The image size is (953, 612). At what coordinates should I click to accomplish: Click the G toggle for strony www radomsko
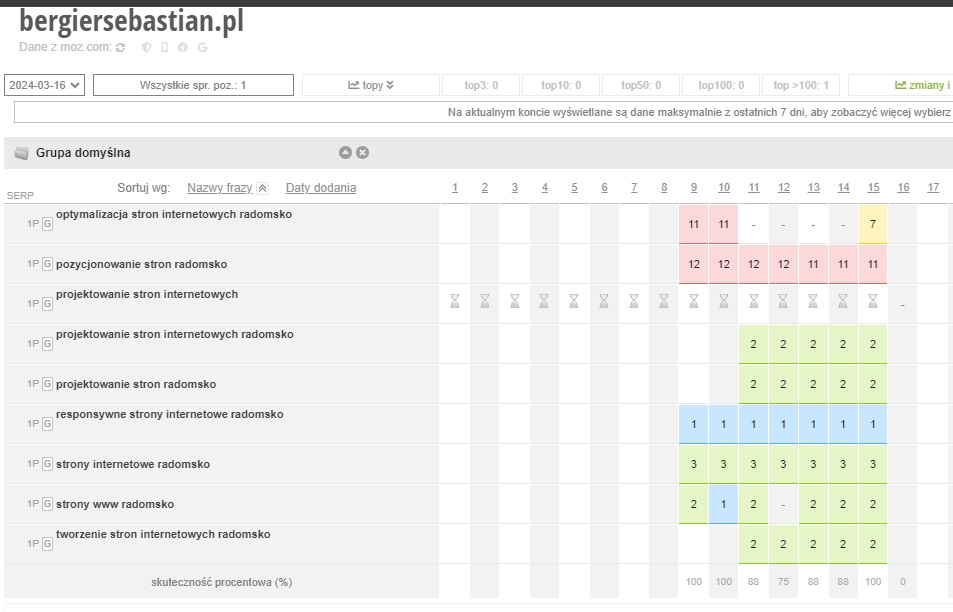[x=45, y=504]
